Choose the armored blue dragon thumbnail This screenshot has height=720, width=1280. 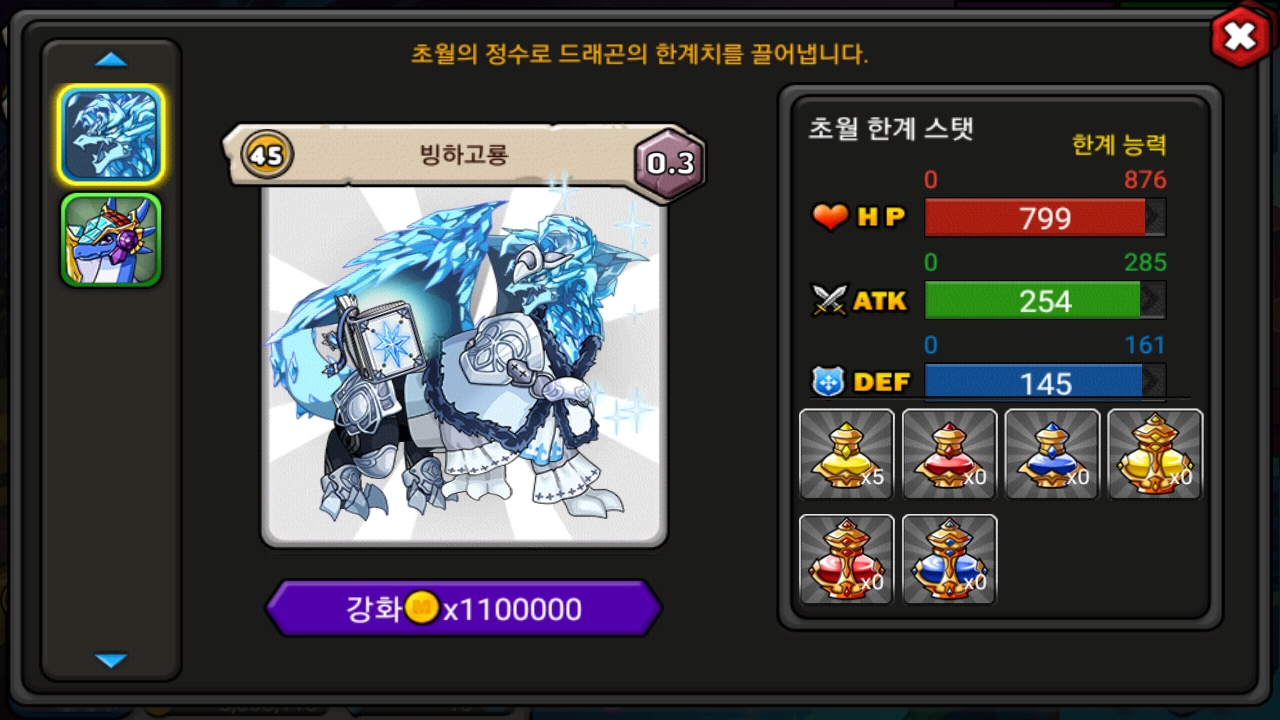tap(110, 240)
